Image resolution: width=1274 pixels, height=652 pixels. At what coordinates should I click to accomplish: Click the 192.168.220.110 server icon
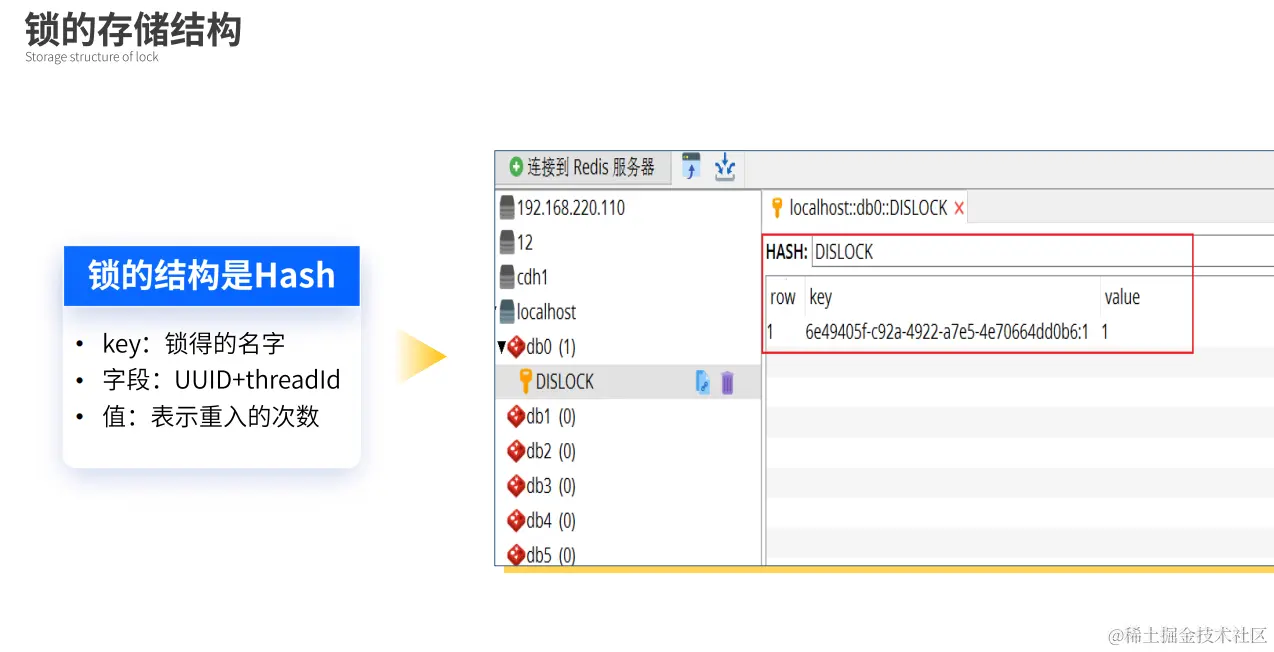[507, 207]
